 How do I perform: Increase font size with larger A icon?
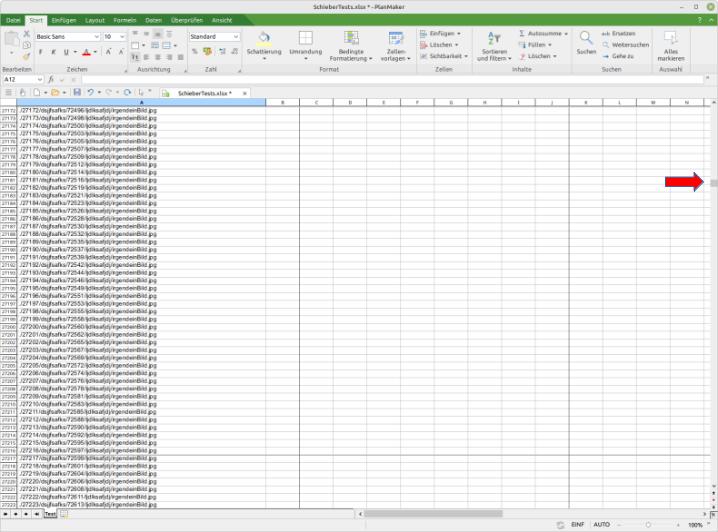point(109,52)
